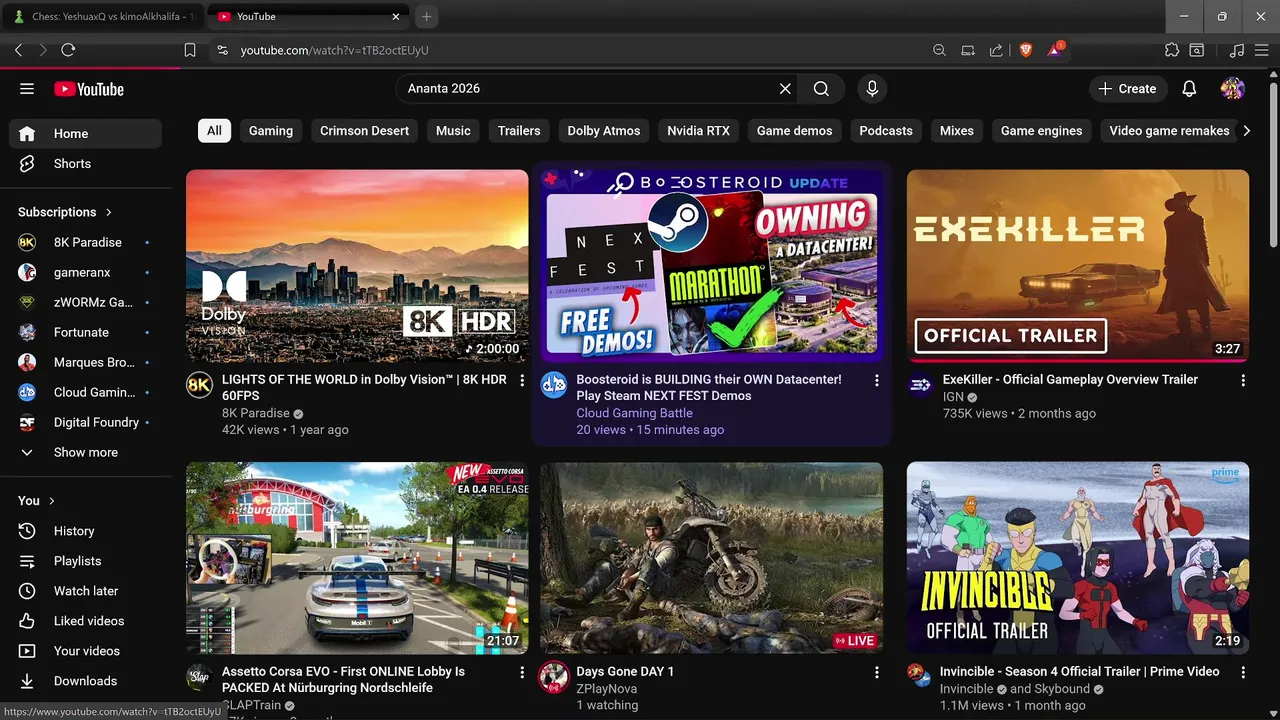Screen dimensions: 1280x720
Task: Open gameranx subscription channel
Action: coord(86,272)
